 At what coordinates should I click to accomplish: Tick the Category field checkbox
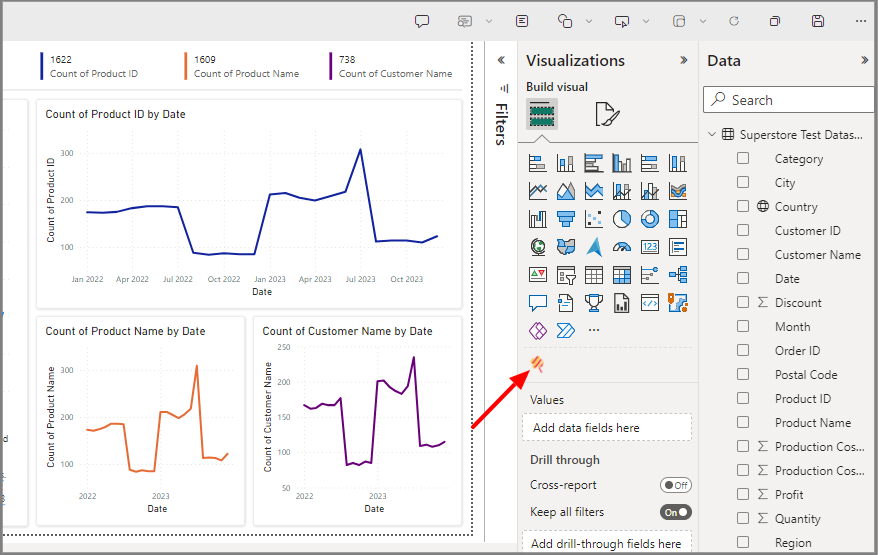[x=743, y=158]
